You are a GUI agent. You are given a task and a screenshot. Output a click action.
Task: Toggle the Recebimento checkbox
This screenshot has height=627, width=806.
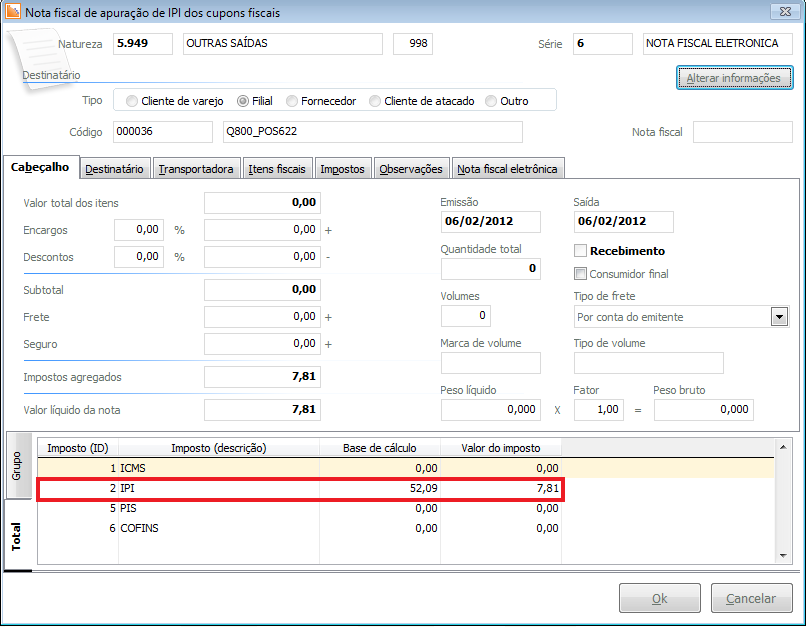580,251
